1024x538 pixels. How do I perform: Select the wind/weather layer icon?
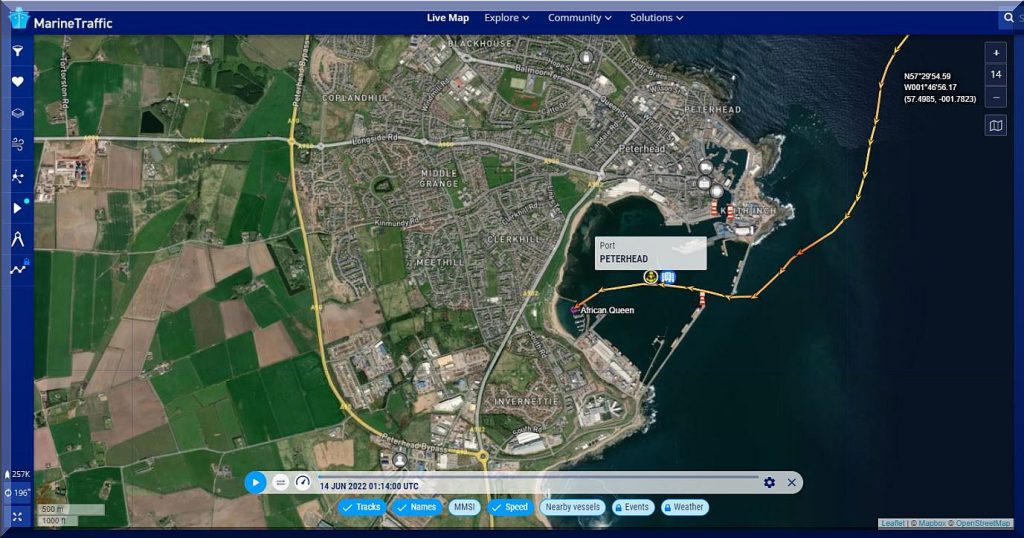(x=17, y=145)
